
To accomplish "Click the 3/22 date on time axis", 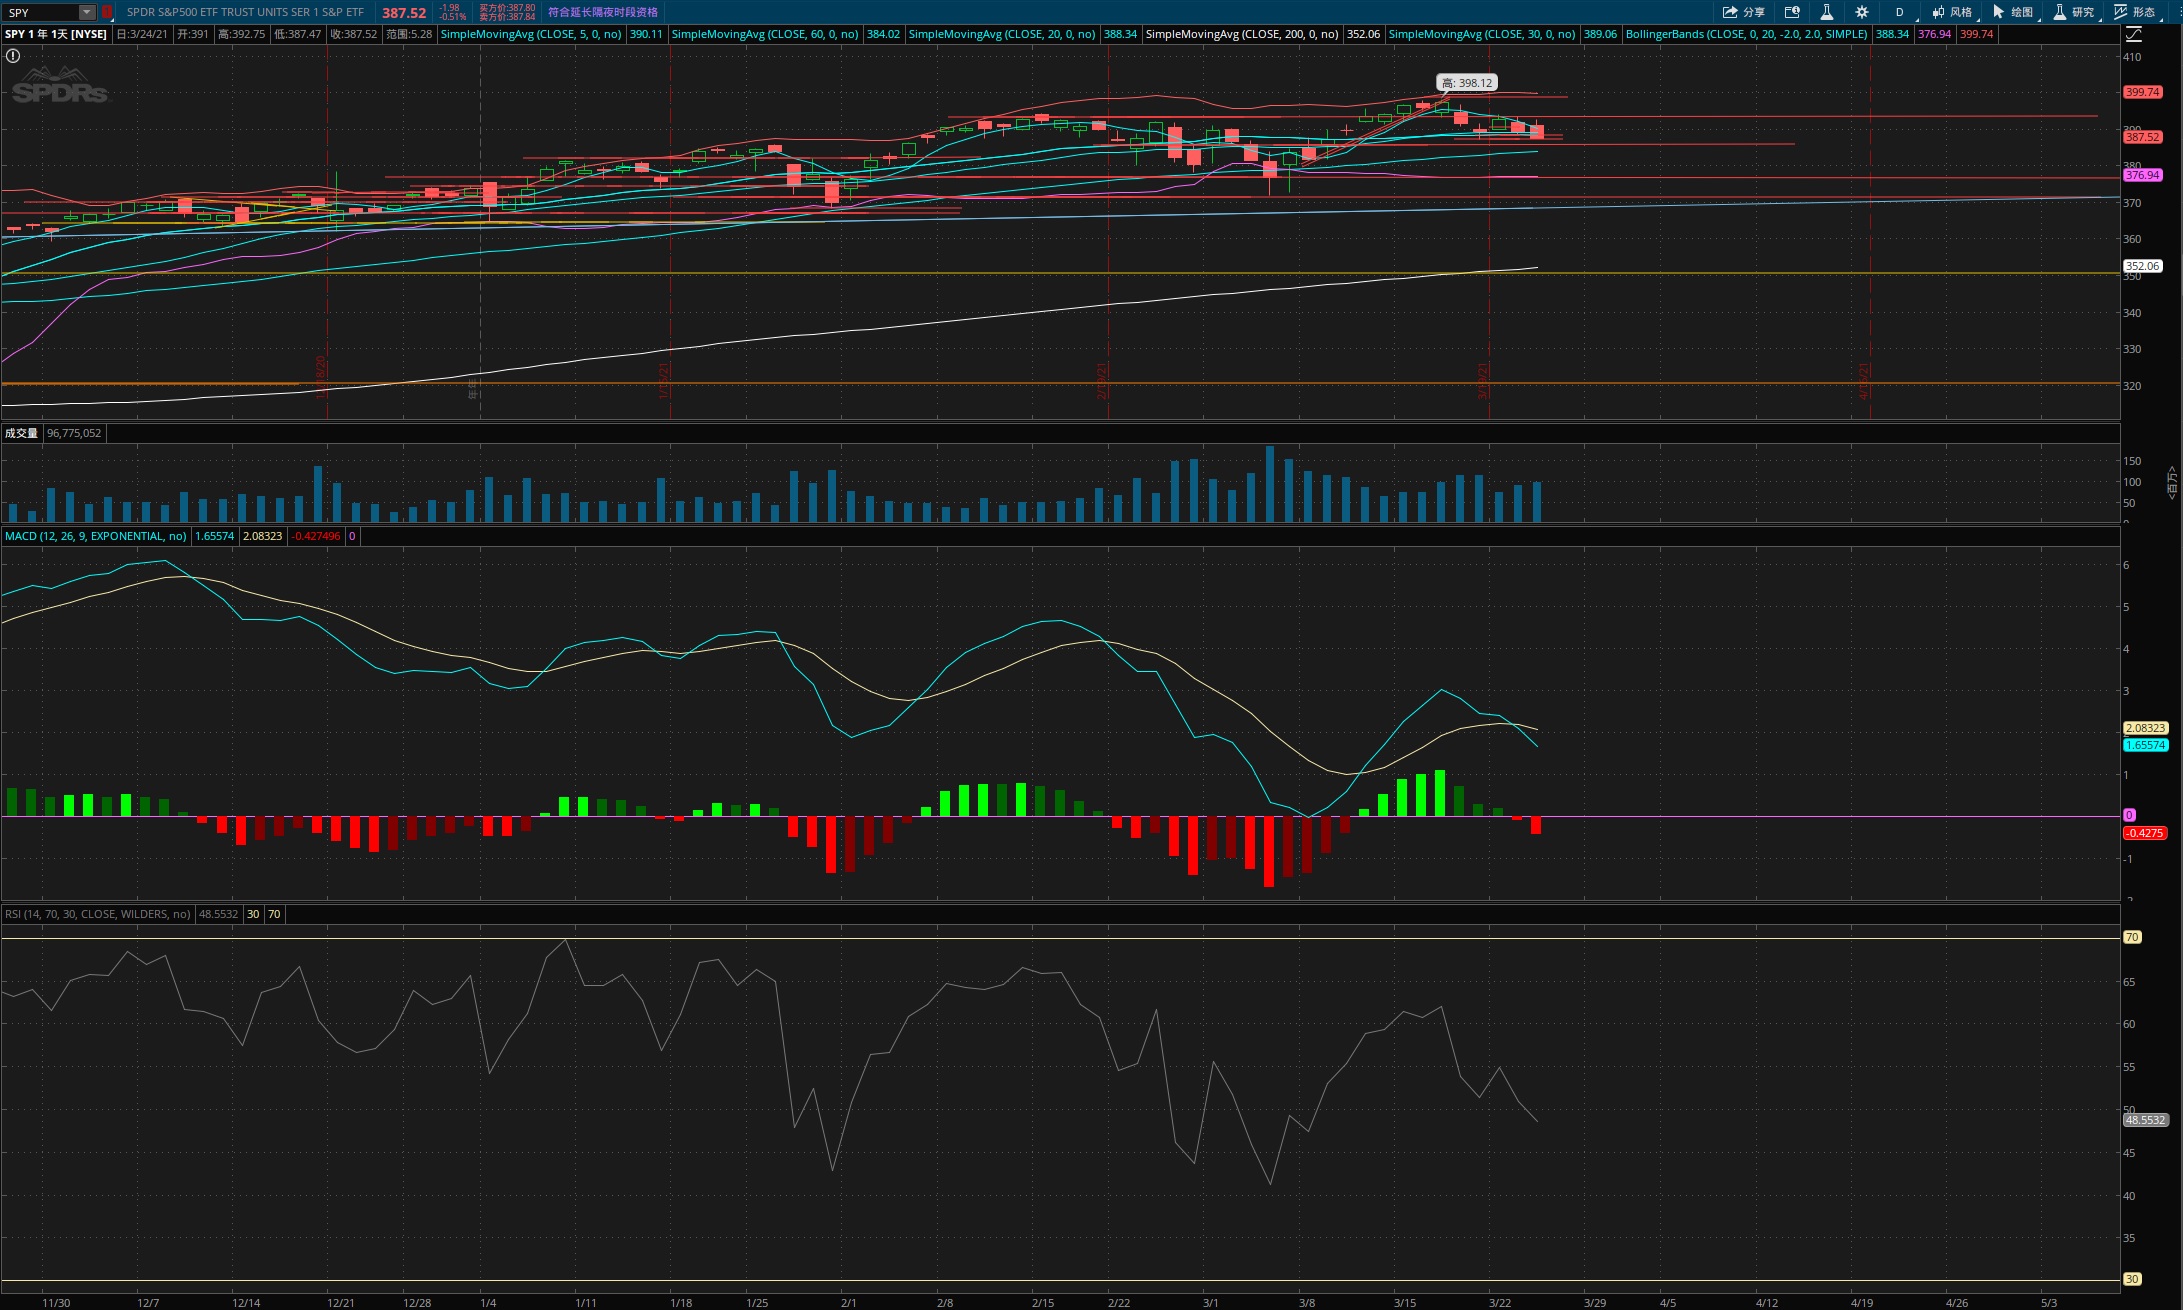I will [1500, 1303].
